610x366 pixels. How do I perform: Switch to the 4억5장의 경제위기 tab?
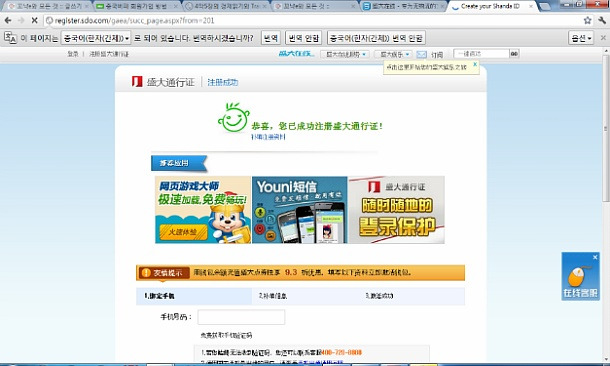pyautogui.click(x=226, y=6)
